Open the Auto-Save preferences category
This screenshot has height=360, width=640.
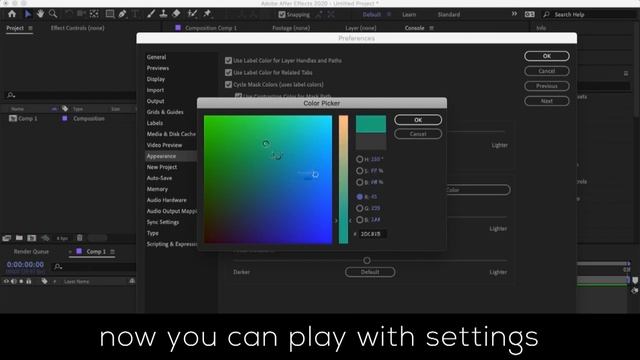[159, 178]
